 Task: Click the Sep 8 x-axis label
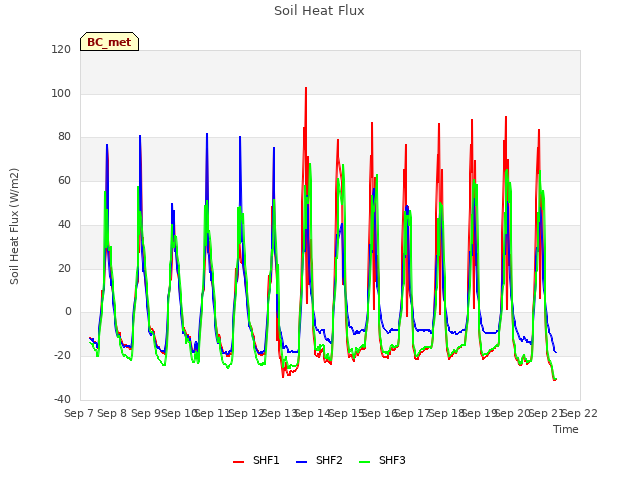pyautogui.click(x=112, y=413)
